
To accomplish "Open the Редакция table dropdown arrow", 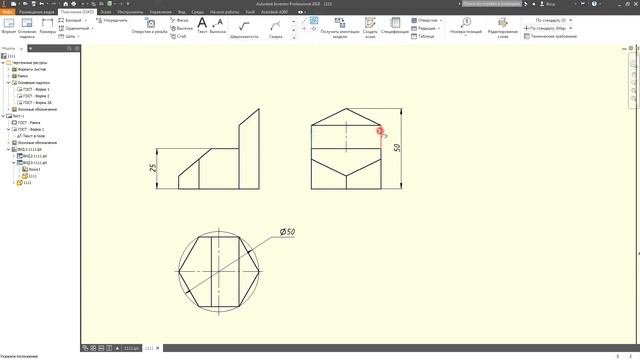I will [439, 28].
